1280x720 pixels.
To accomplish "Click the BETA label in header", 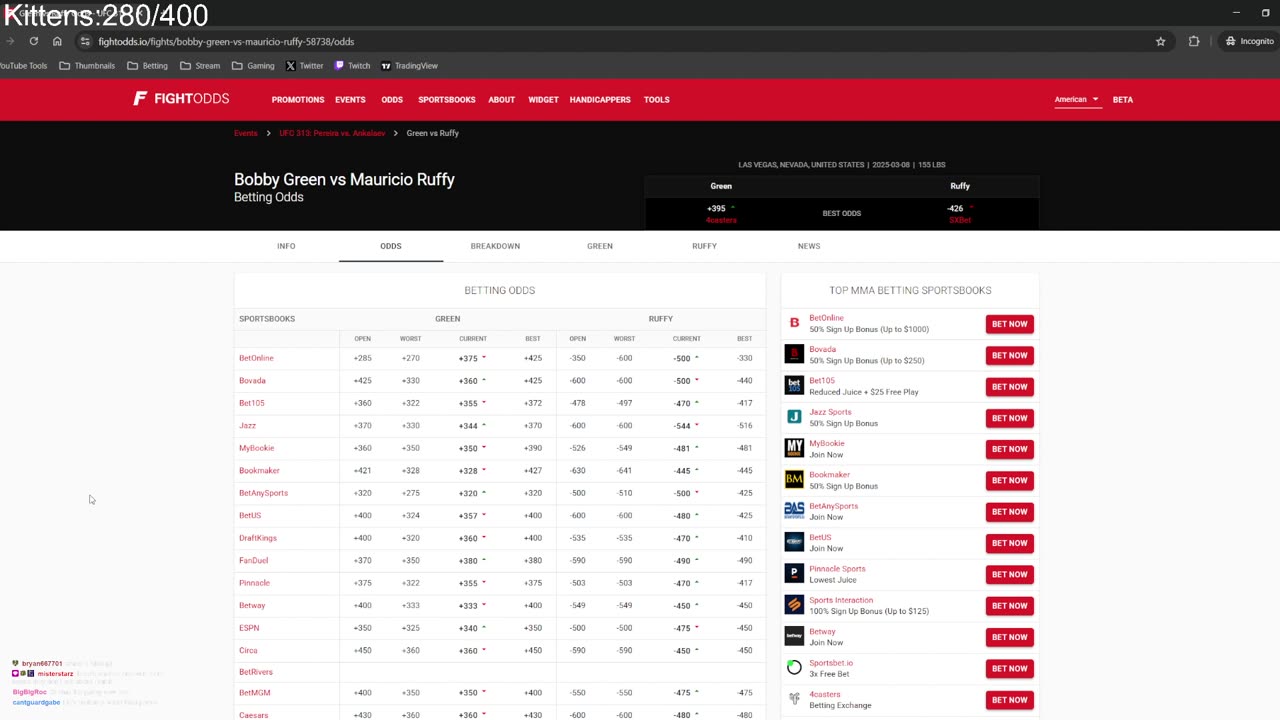I will (x=1123, y=99).
